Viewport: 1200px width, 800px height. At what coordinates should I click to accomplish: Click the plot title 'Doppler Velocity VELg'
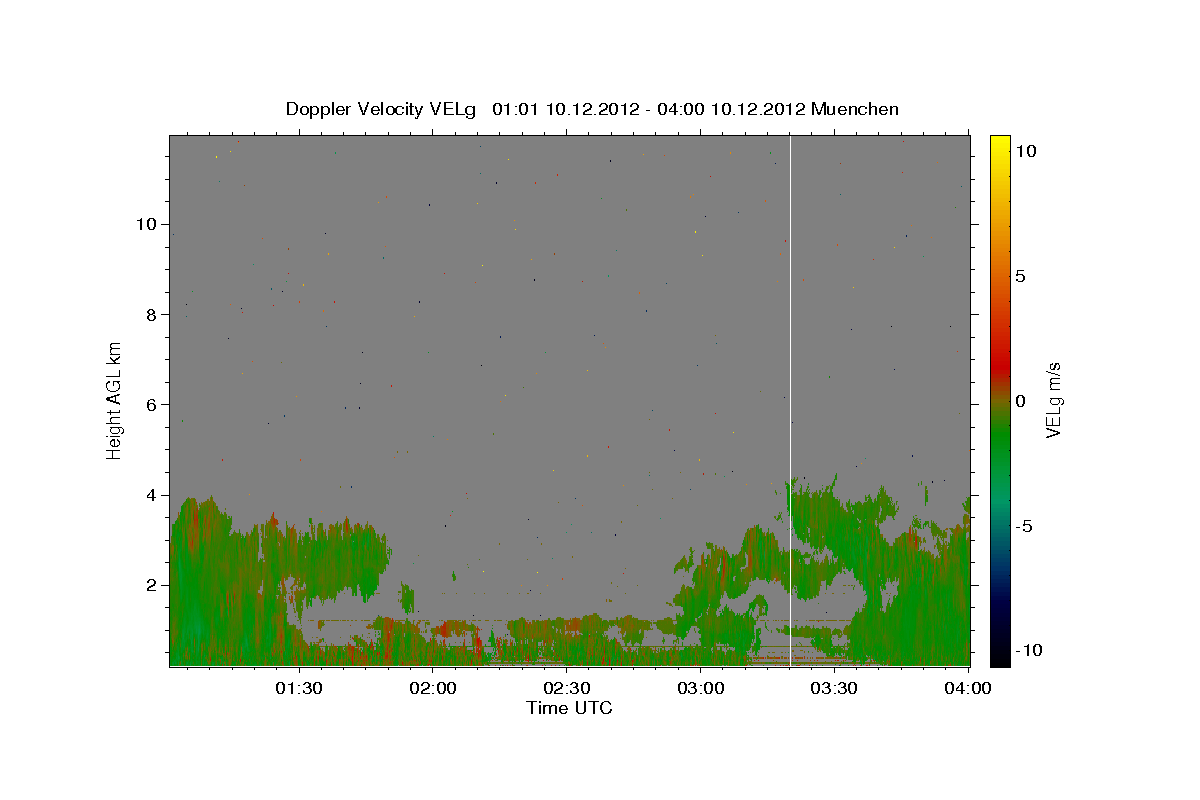tap(383, 109)
